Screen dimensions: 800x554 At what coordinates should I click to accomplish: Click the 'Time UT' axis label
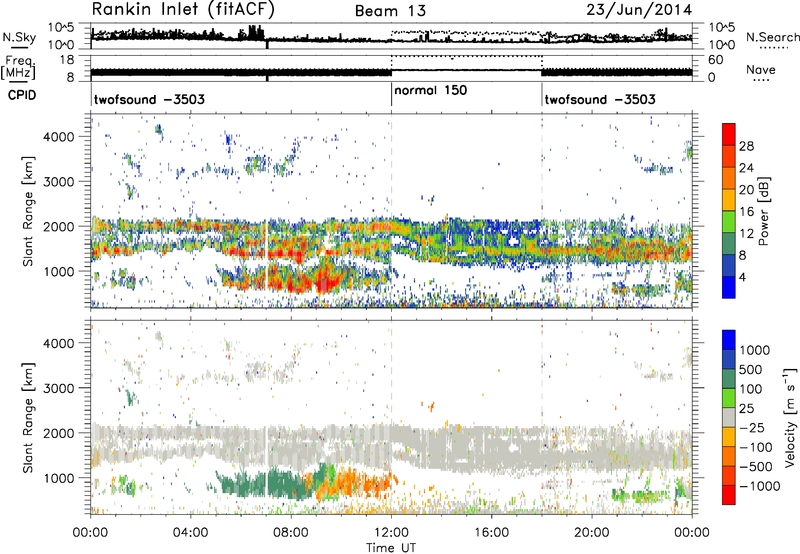[391, 548]
